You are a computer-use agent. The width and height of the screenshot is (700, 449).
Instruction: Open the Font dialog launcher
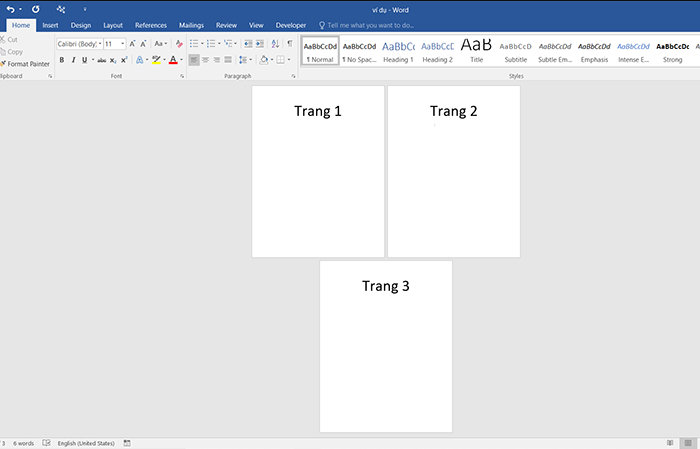[x=182, y=76]
